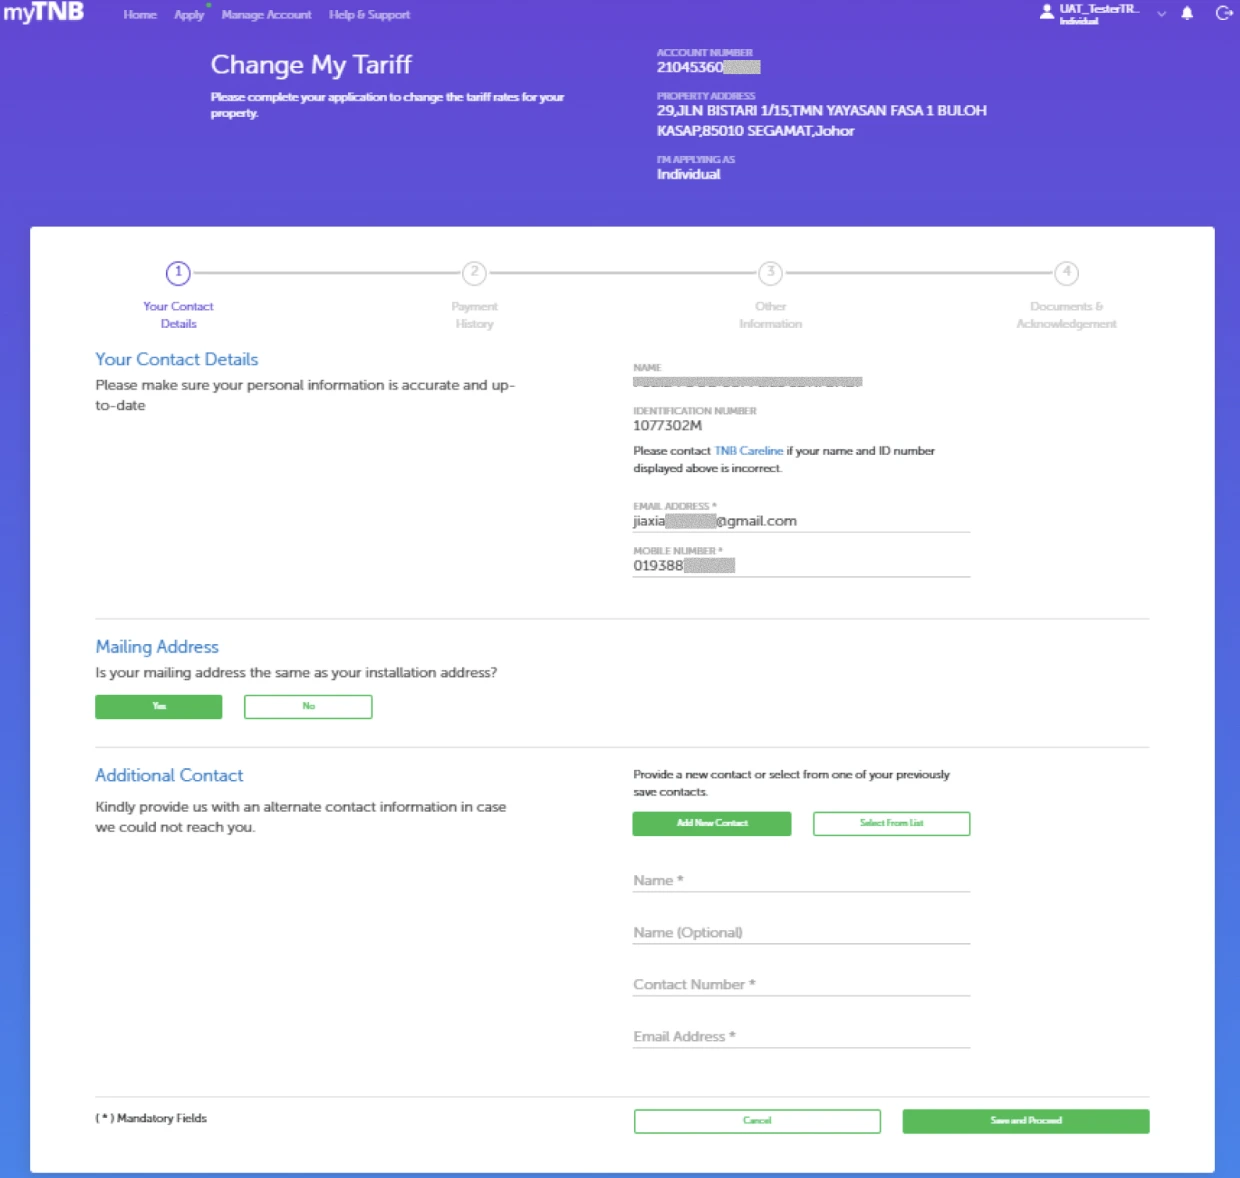Focus the Contact Number input field
The width and height of the screenshot is (1240, 1178).
(801, 984)
